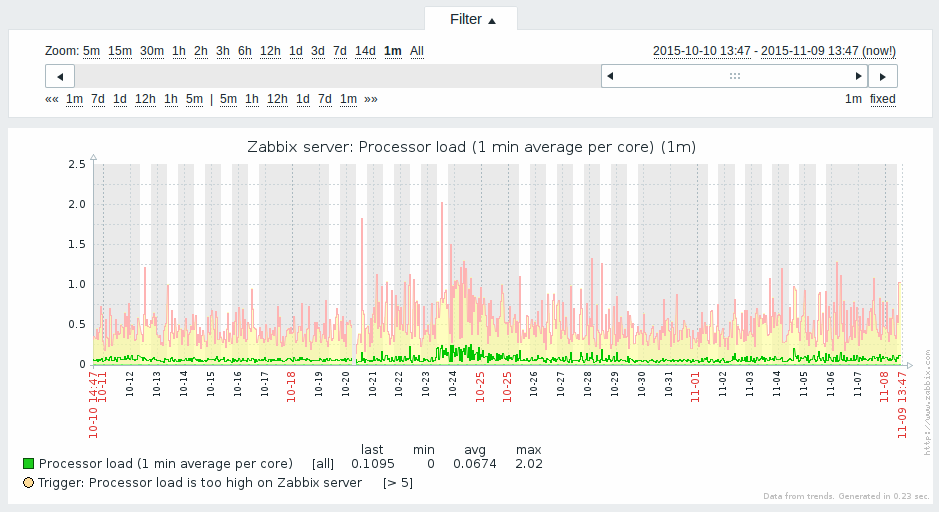Click the last value 0.1095
939x512 pixels.
(x=372, y=463)
